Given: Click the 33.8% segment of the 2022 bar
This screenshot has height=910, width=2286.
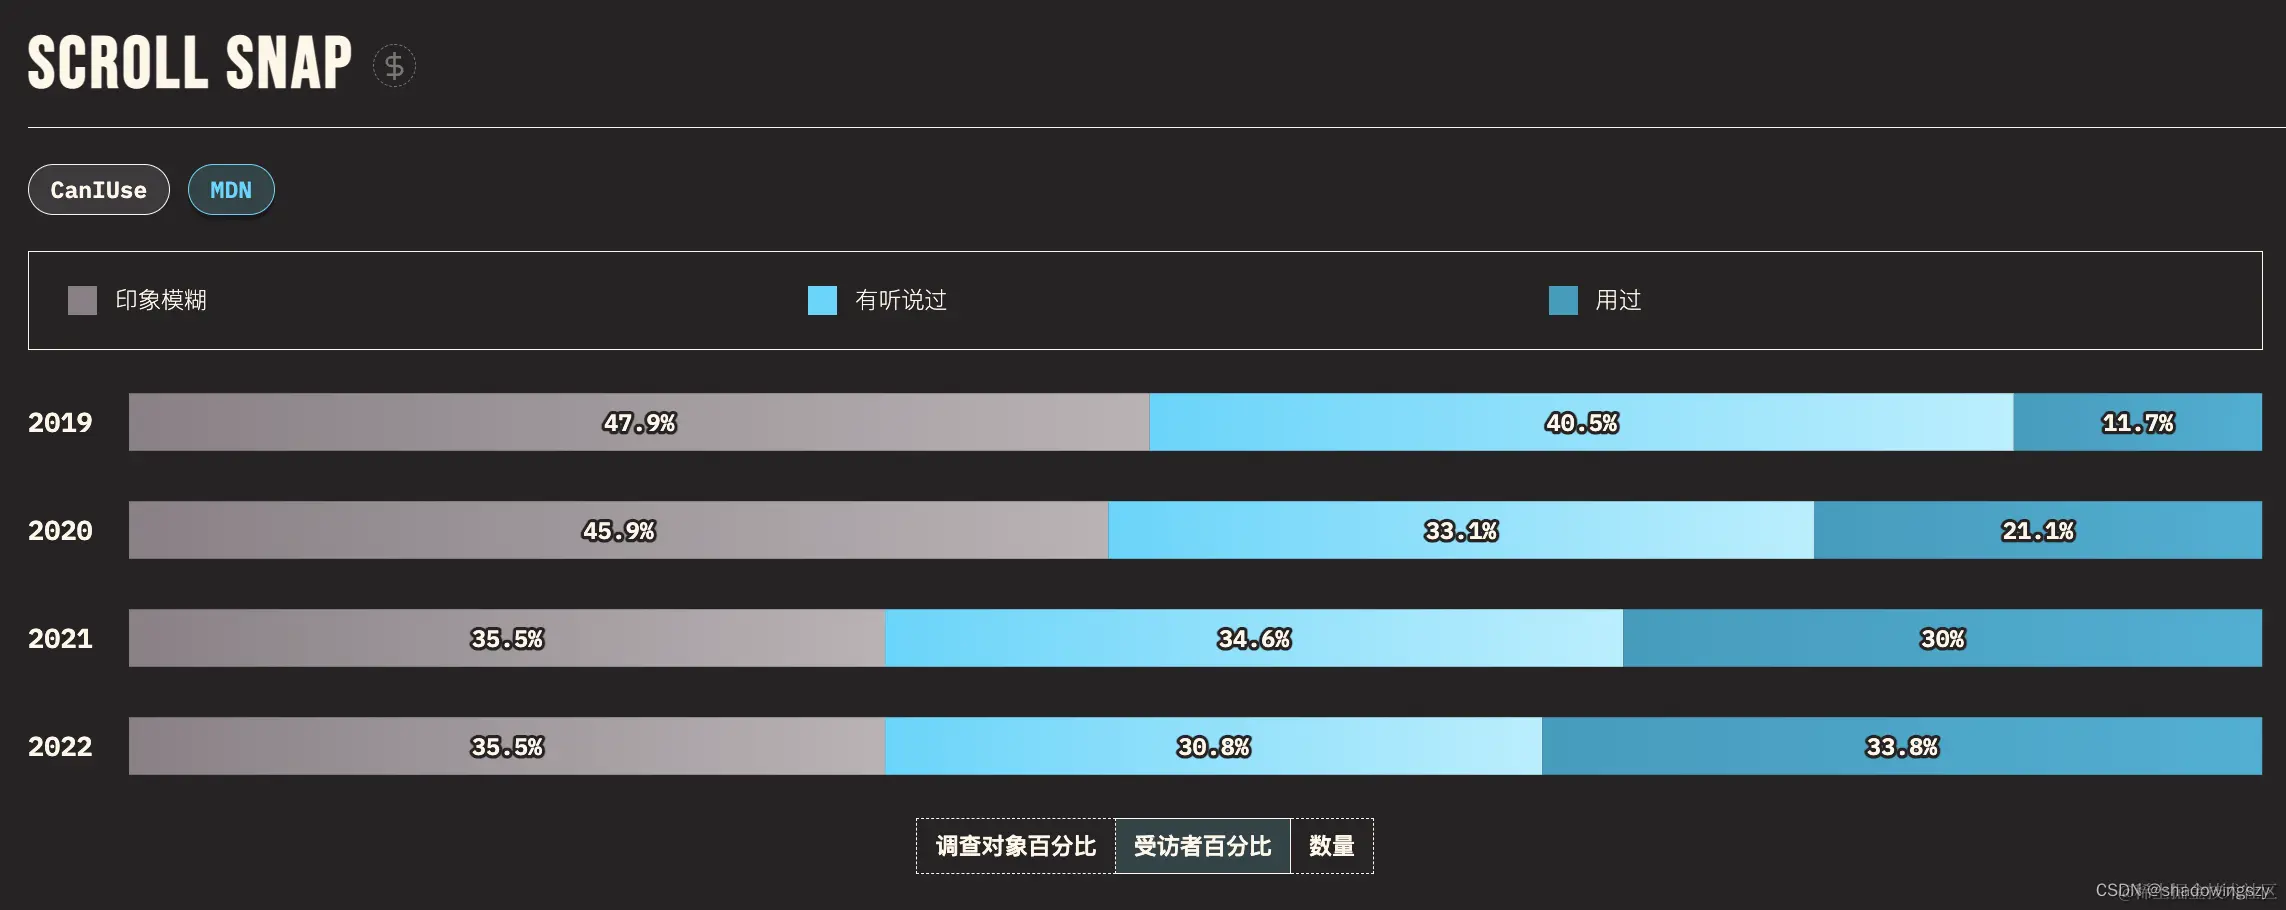Looking at the screenshot, I should 1900,745.
